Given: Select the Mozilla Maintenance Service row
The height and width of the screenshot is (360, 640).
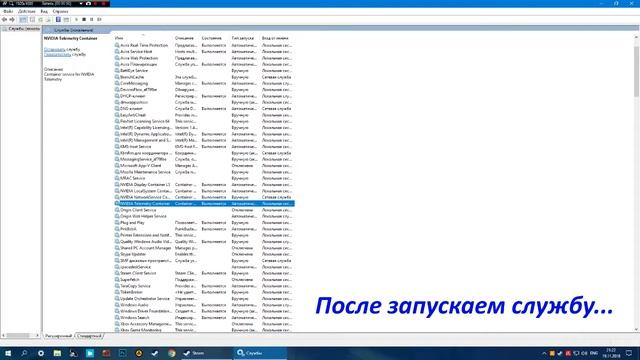Looking at the screenshot, I should click(204, 172).
